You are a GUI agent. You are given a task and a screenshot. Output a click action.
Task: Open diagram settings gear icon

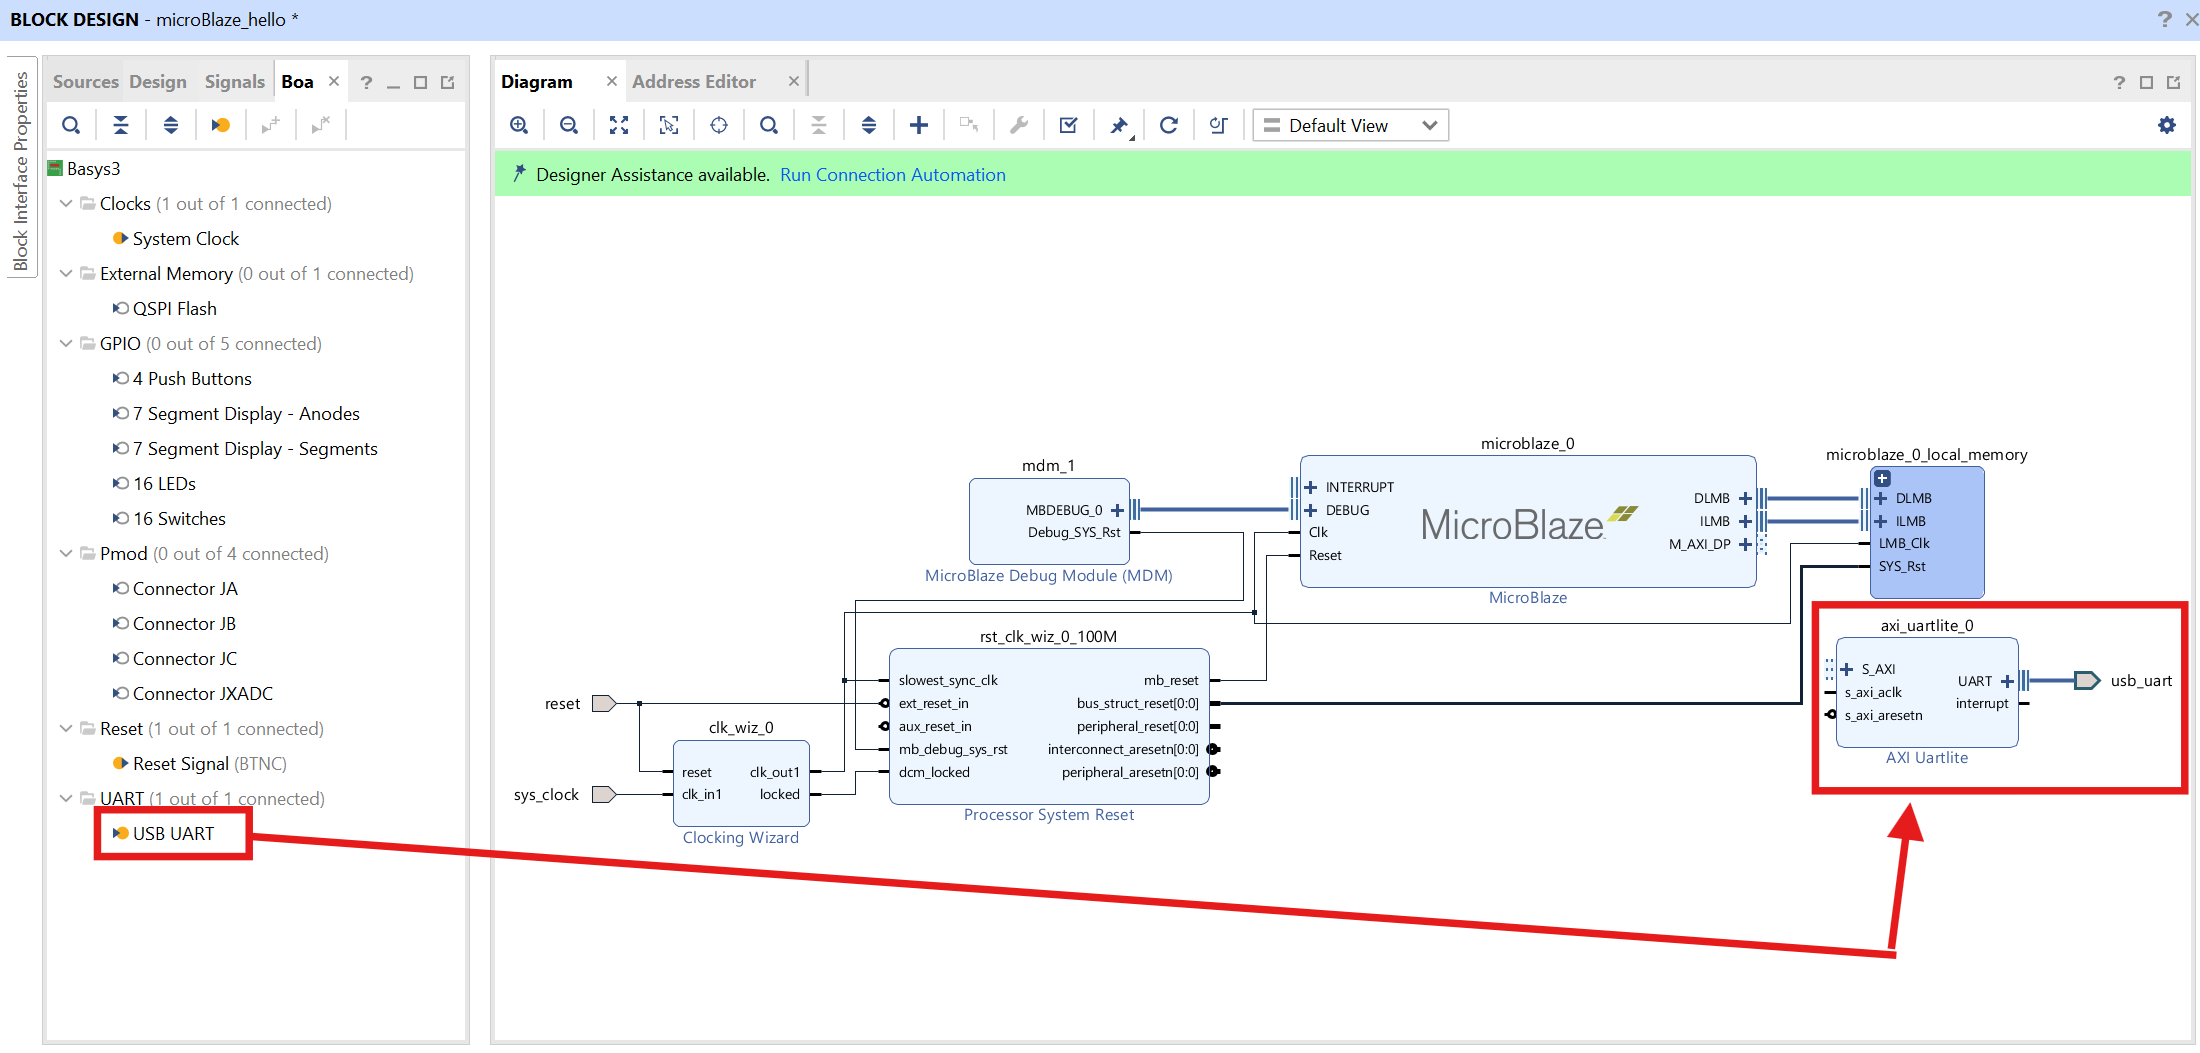[x=2167, y=125]
